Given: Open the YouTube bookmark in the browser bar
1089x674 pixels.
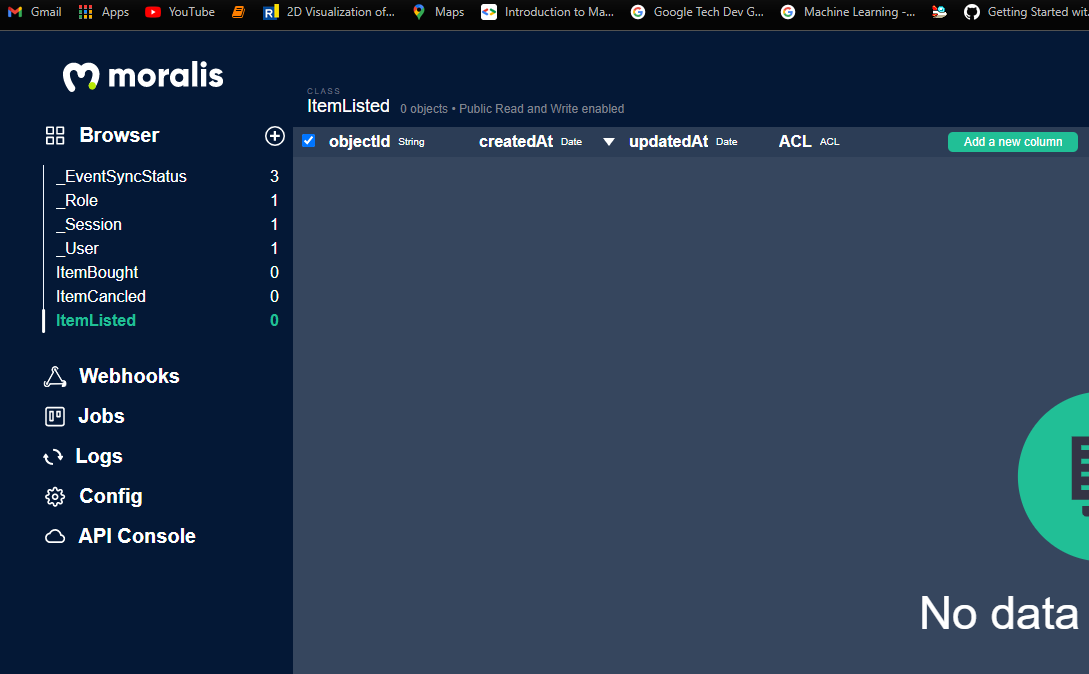Looking at the screenshot, I should (x=179, y=12).
